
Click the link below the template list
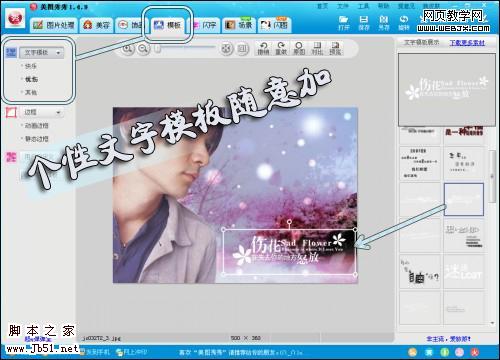[x=448, y=339]
